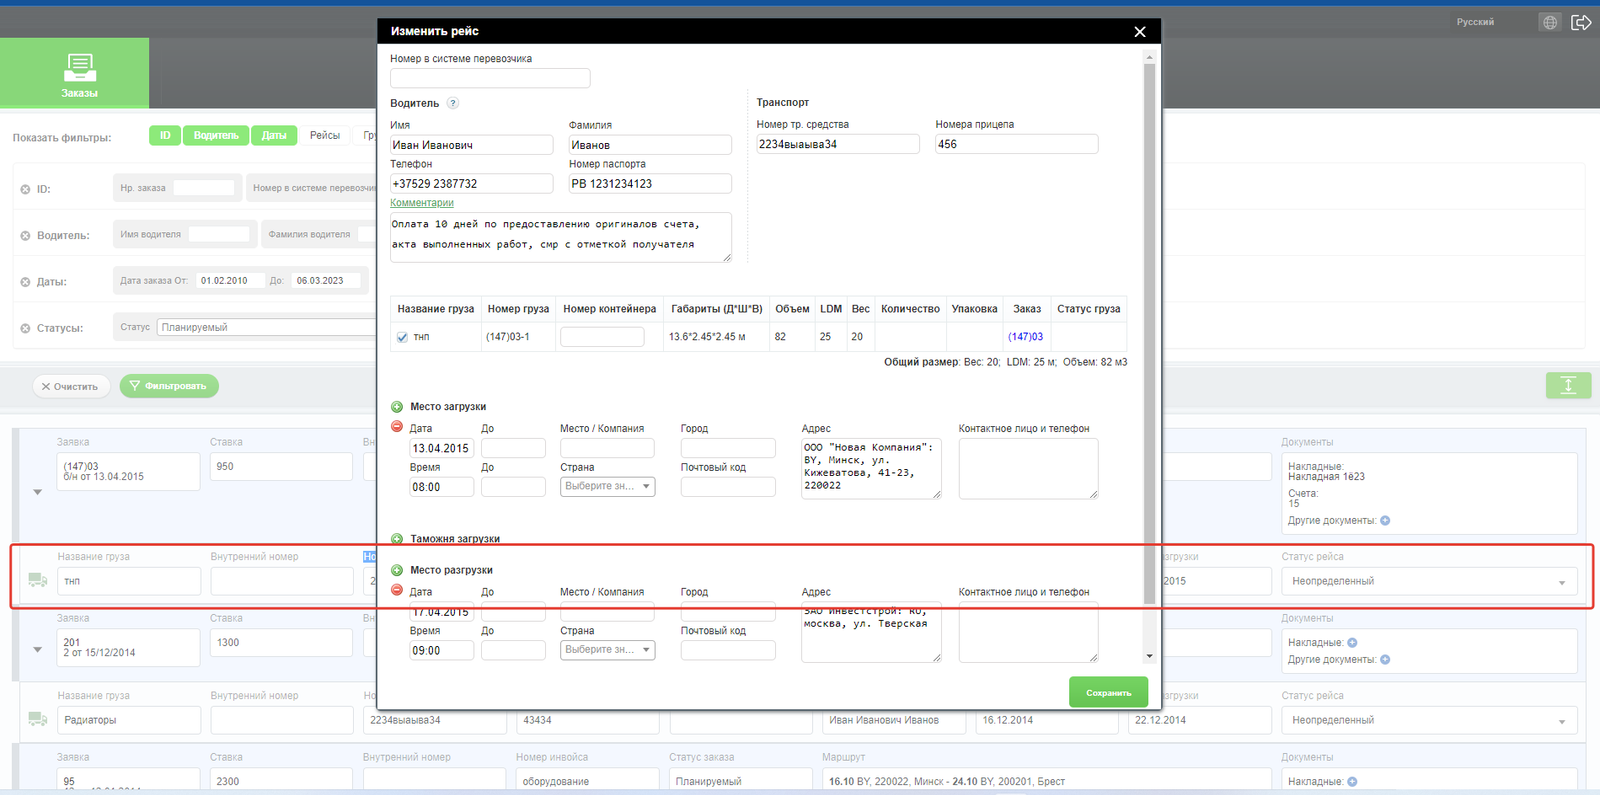The image size is (1600, 795).
Task: Remove the Водитель filter row icon
Action: coord(25,236)
